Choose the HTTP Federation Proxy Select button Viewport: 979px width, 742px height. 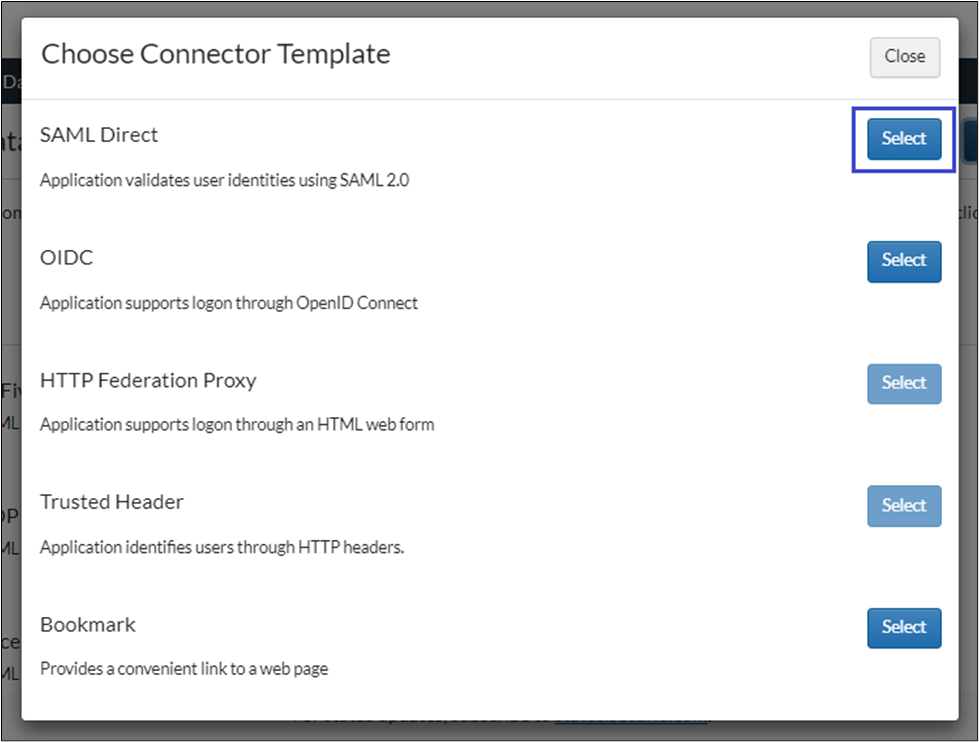(903, 383)
